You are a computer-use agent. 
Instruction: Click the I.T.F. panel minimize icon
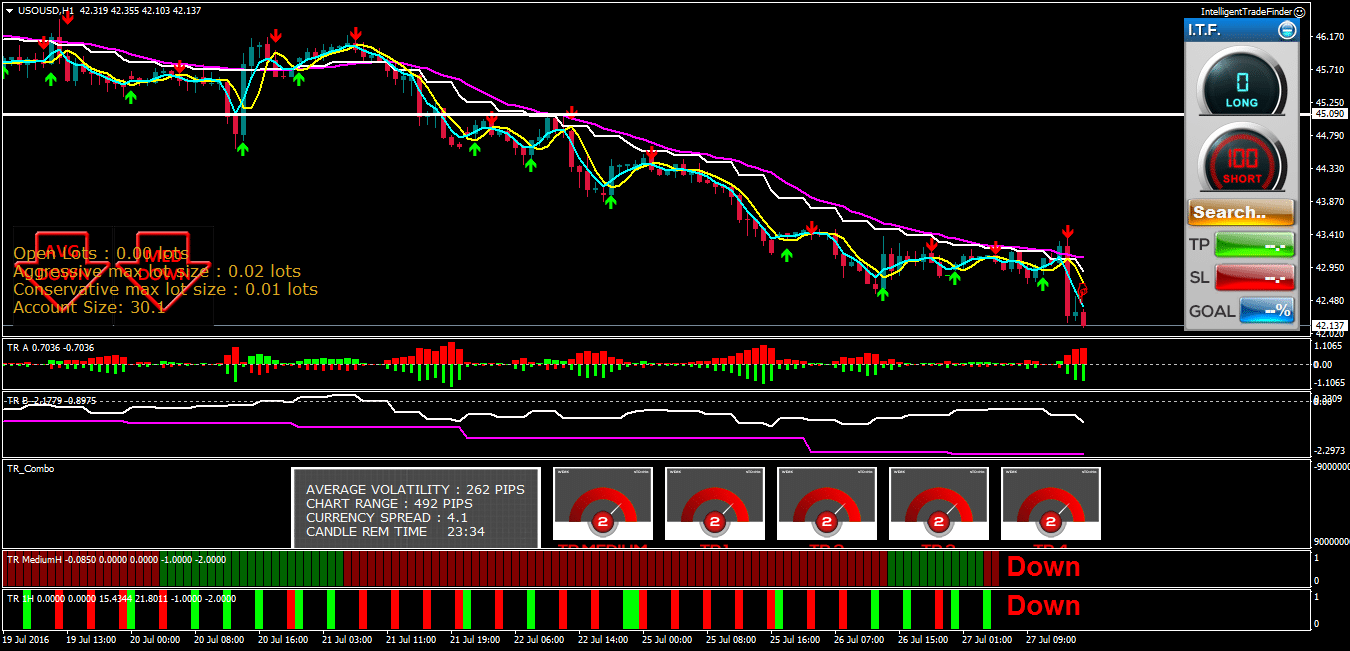point(1286,30)
